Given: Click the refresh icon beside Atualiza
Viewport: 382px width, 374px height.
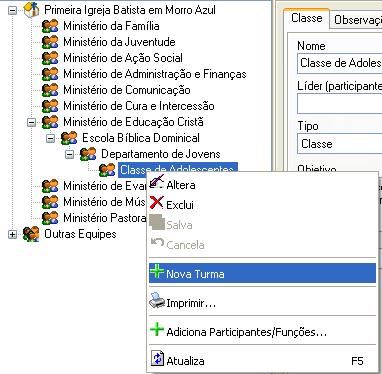Looking at the screenshot, I should [x=157, y=359].
